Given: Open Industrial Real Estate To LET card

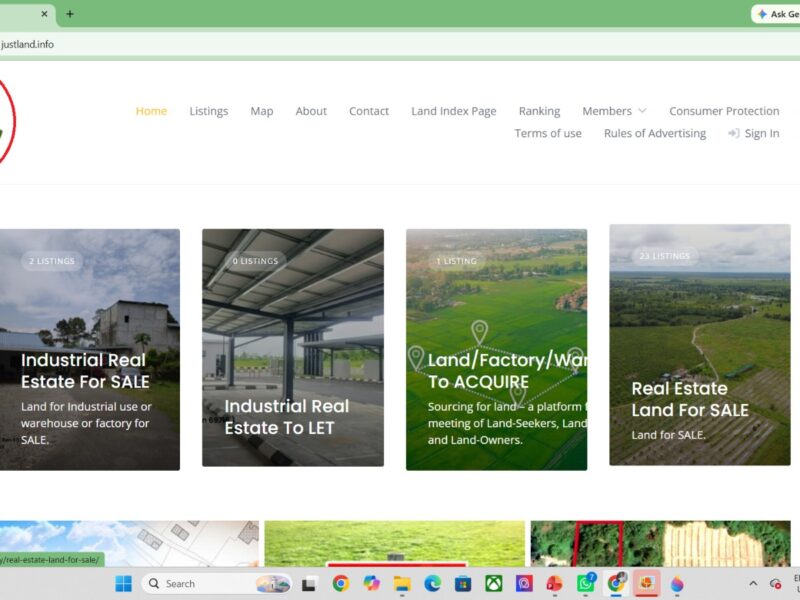Looking at the screenshot, I should (x=293, y=347).
